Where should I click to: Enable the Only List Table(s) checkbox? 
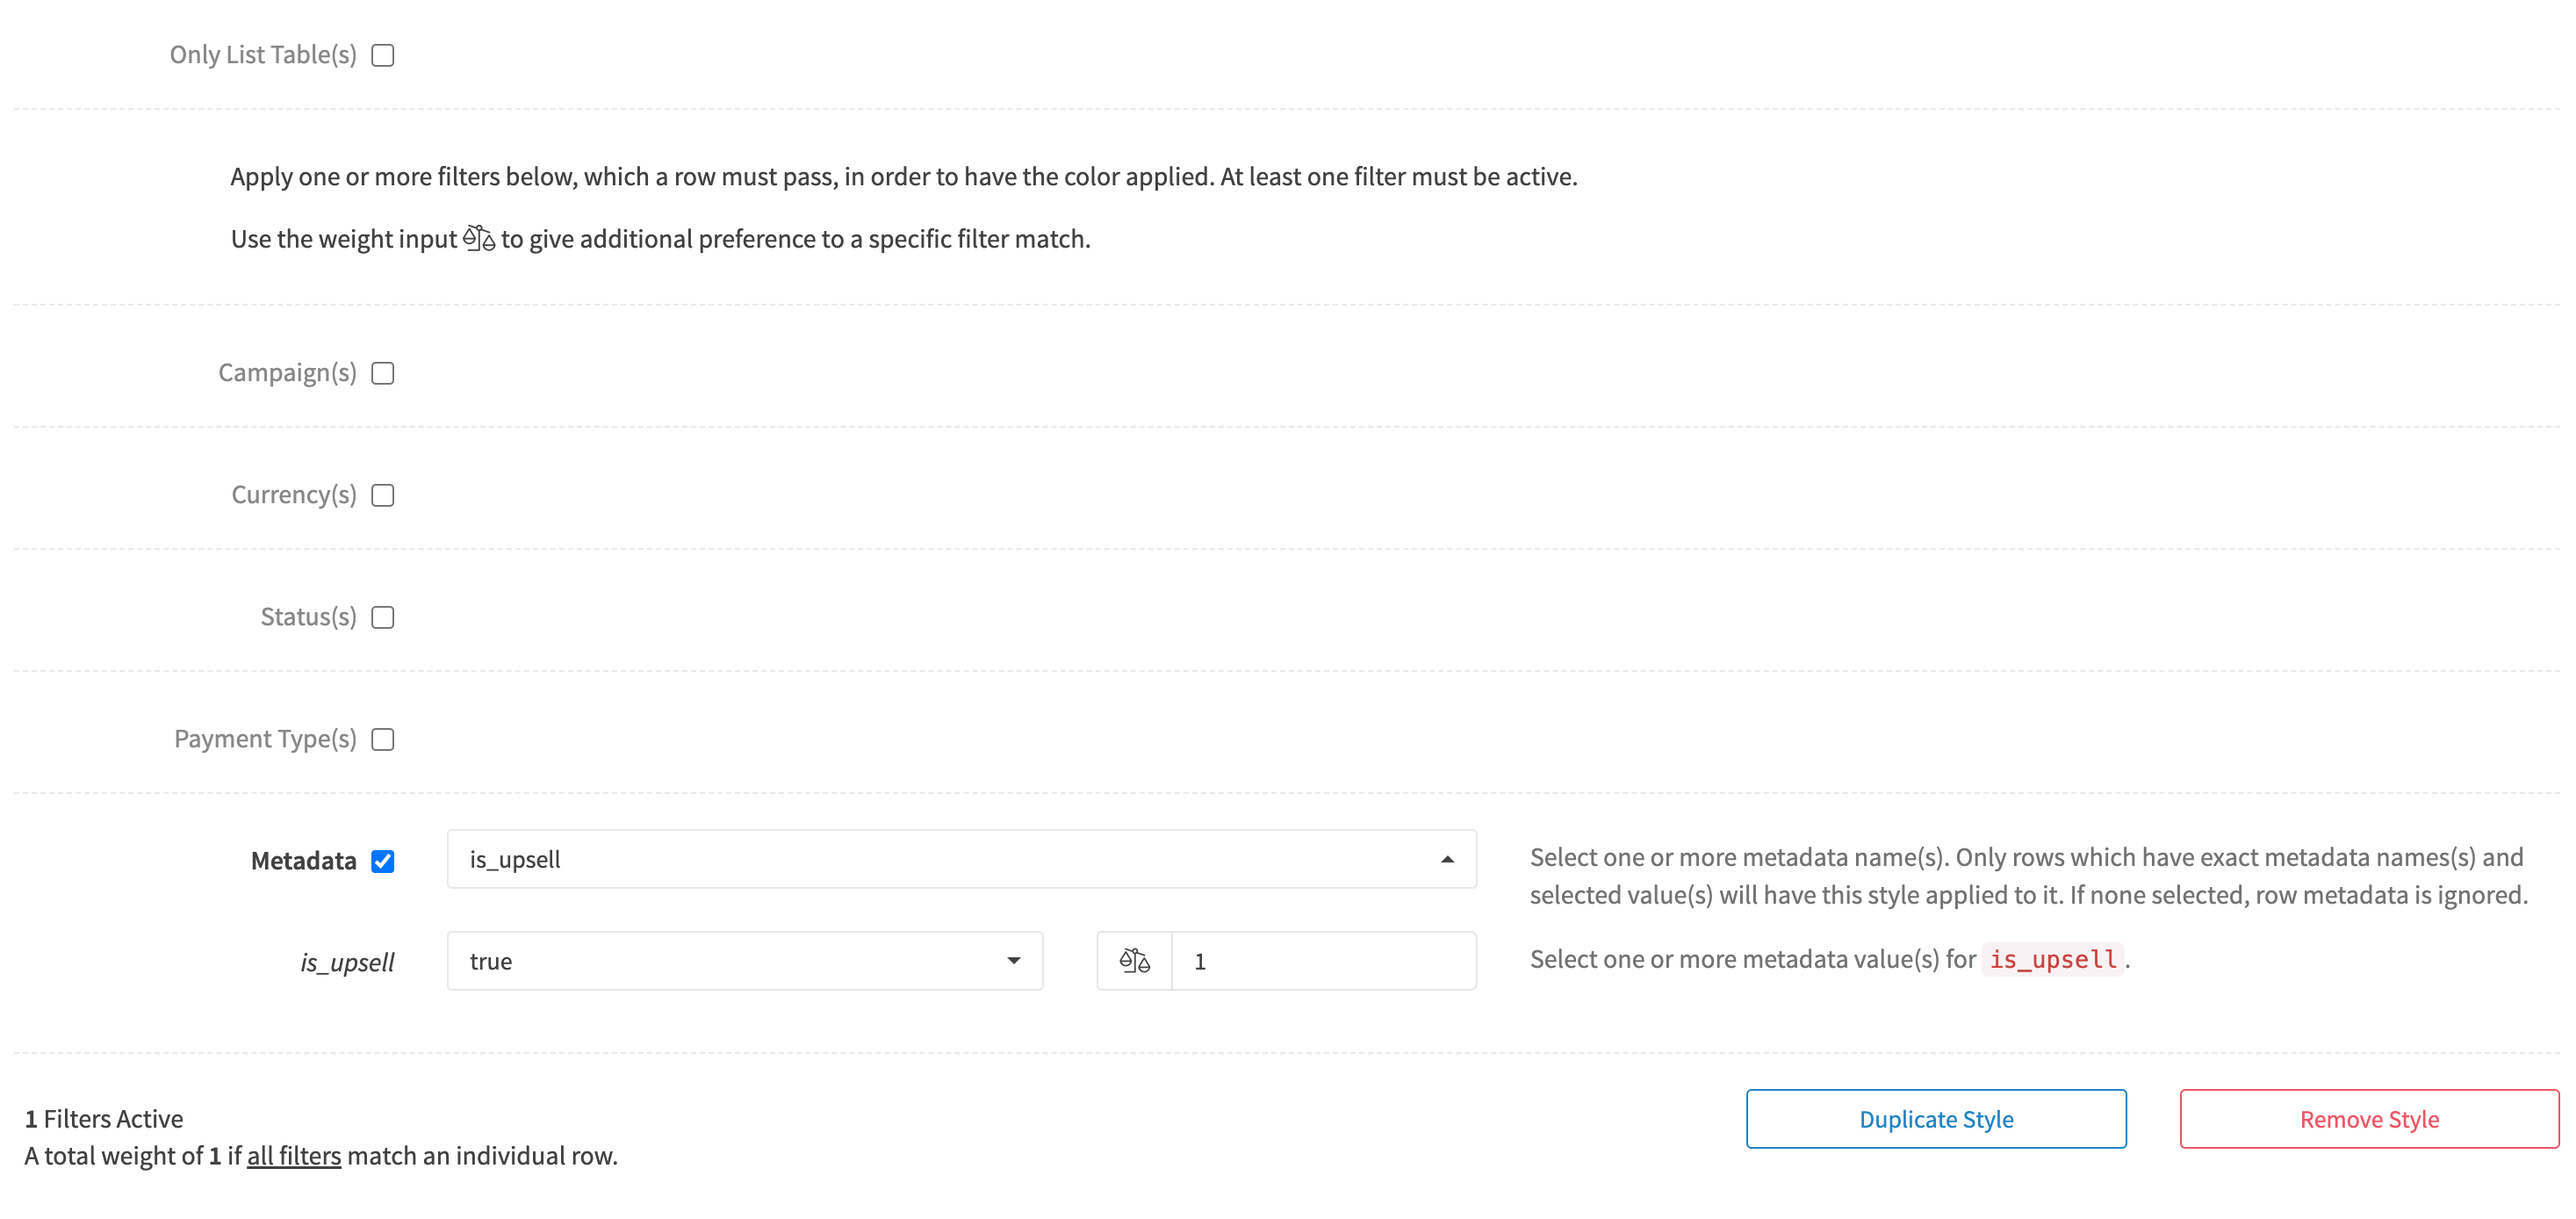pyautogui.click(x=382, y=55)
